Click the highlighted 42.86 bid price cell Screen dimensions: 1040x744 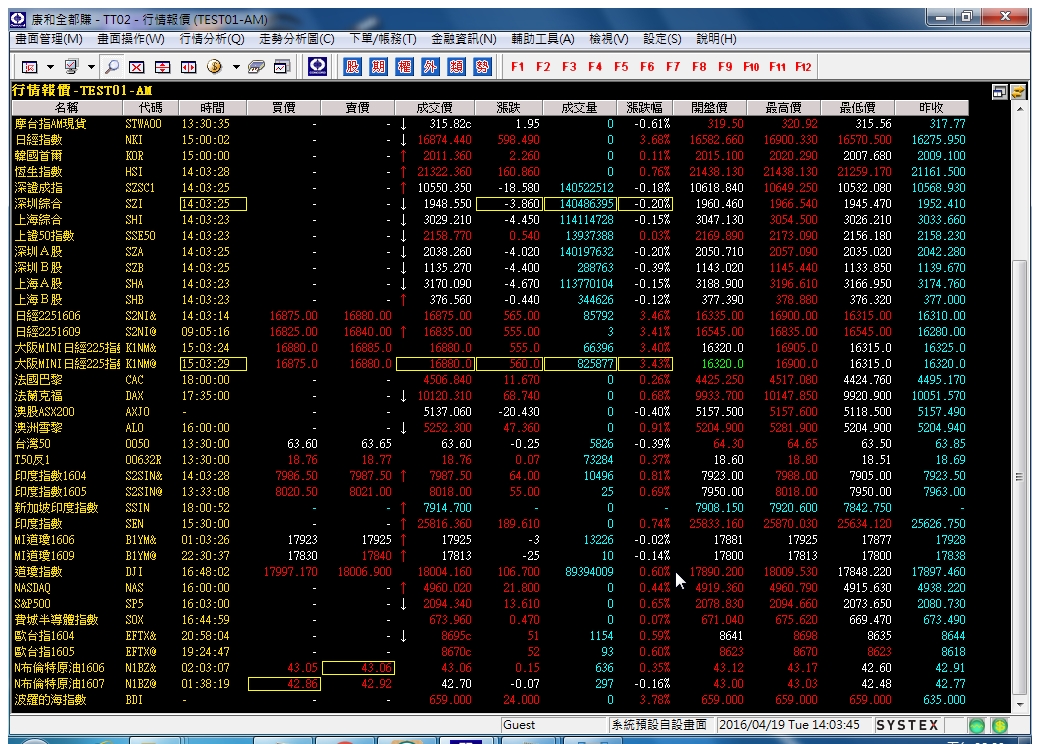pos(284,684)
